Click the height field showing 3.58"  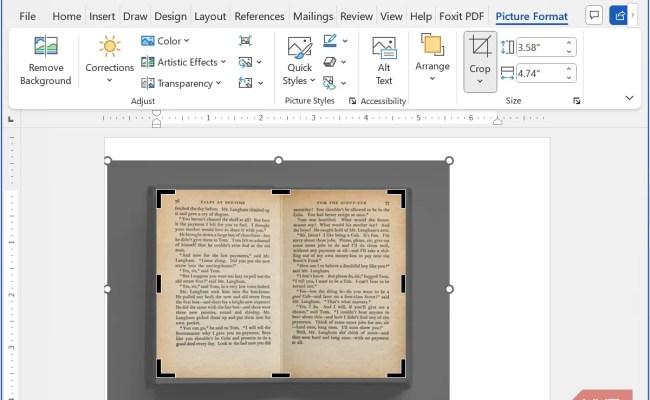coord(539,47)
